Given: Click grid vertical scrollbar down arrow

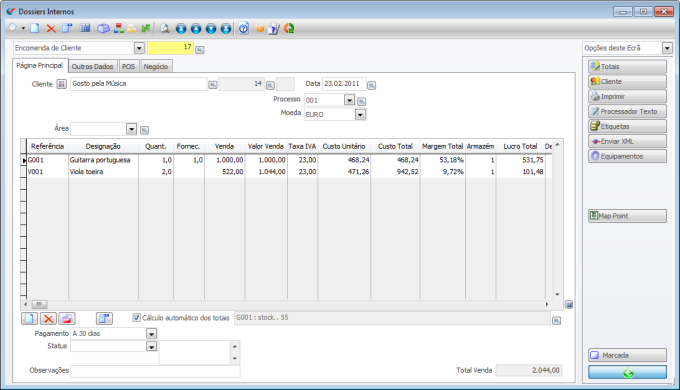Looking at the screenshot, I should [x=557, y=295].
